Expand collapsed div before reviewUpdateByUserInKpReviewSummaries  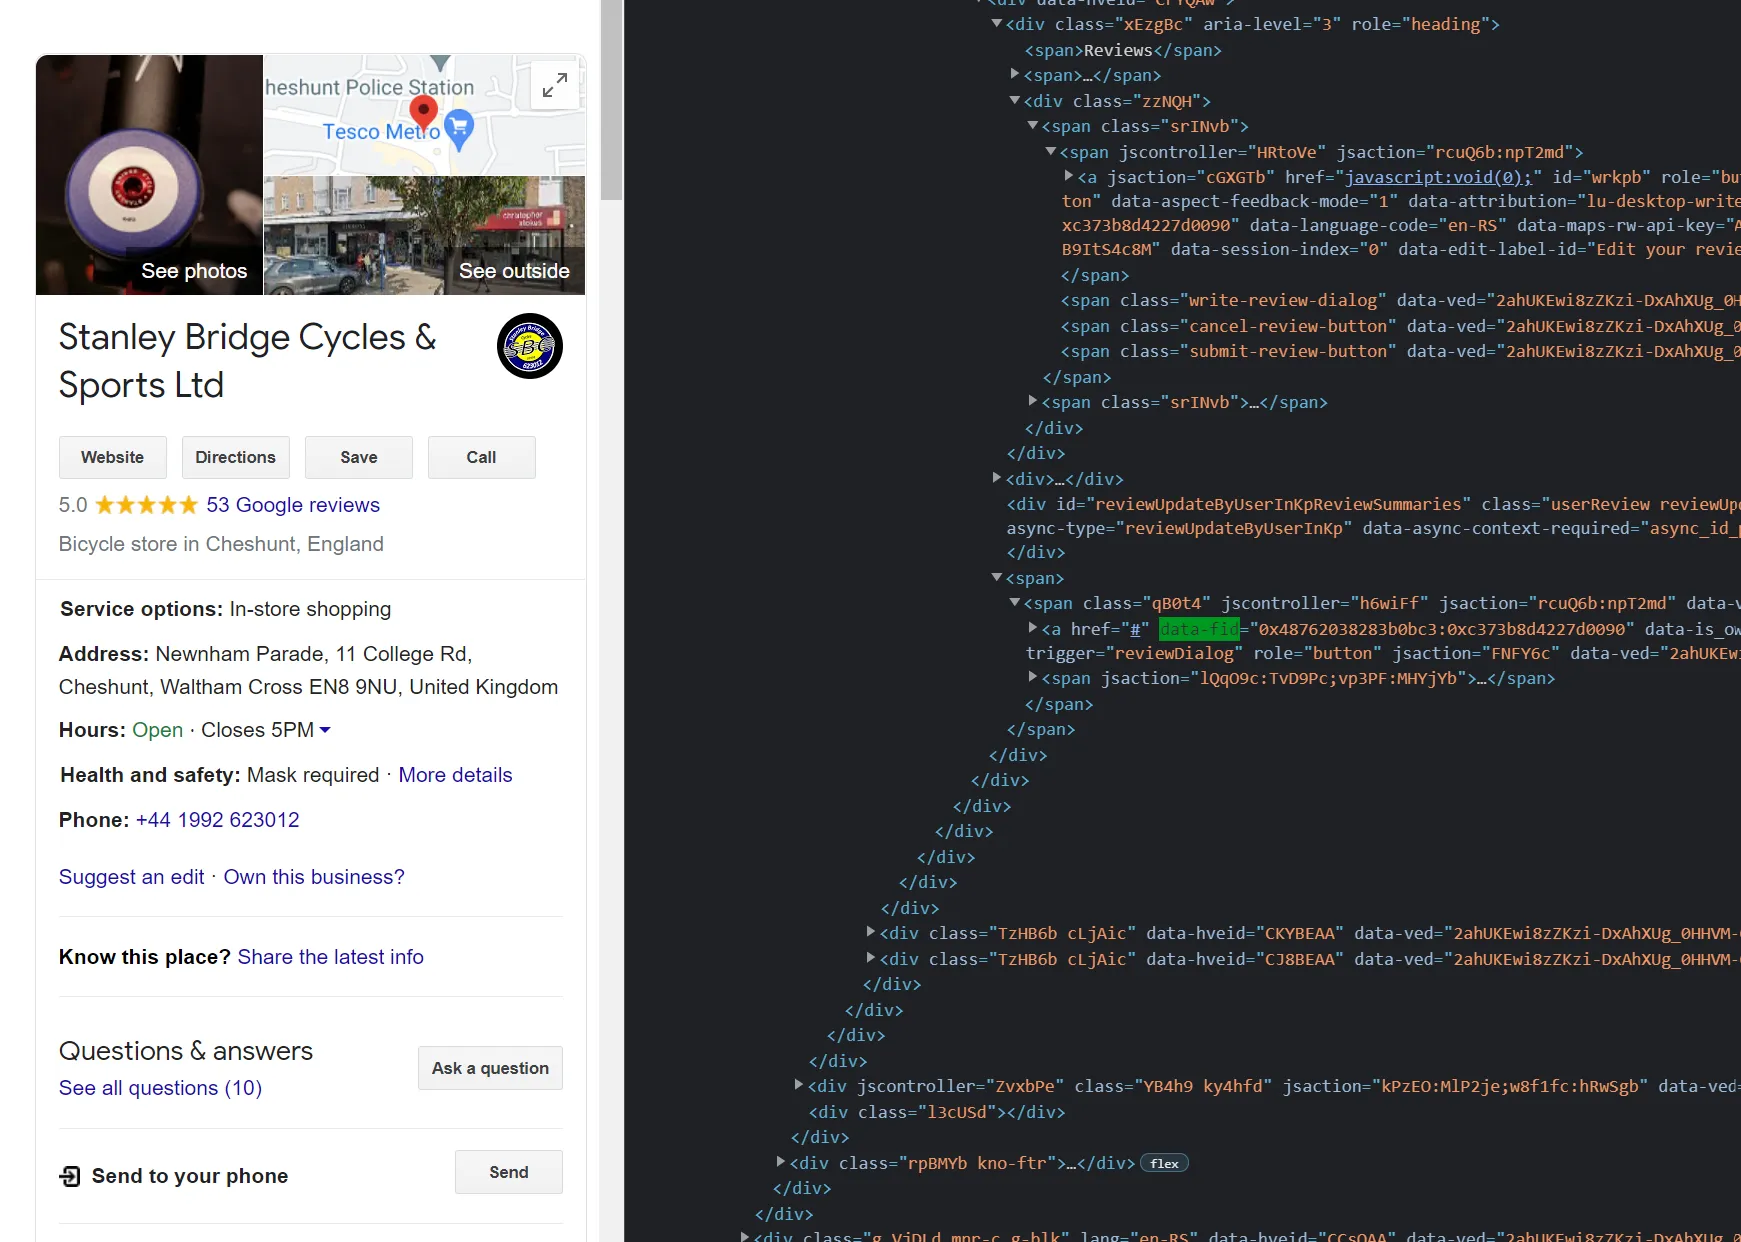click(x=997, y=478)
